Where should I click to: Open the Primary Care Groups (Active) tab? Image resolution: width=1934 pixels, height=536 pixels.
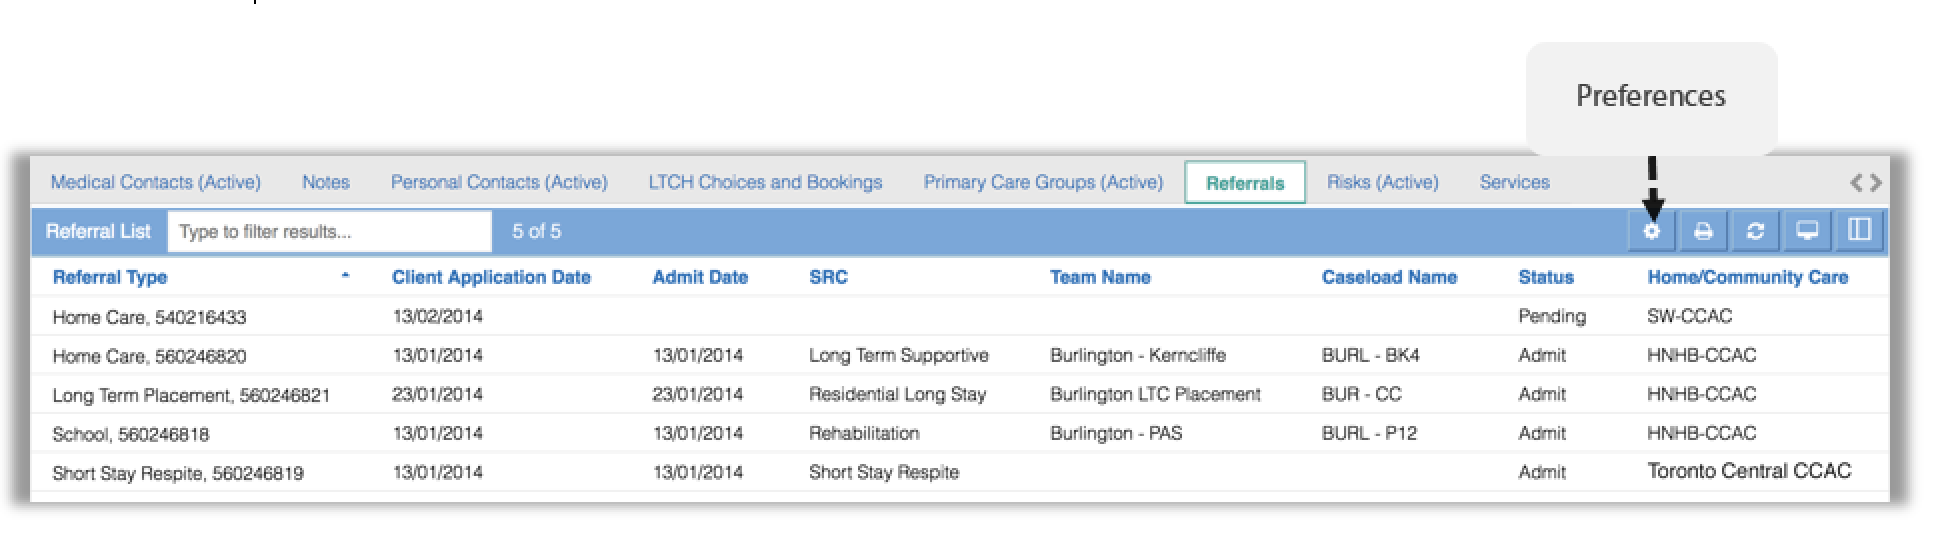click(x=1043, y=182)
